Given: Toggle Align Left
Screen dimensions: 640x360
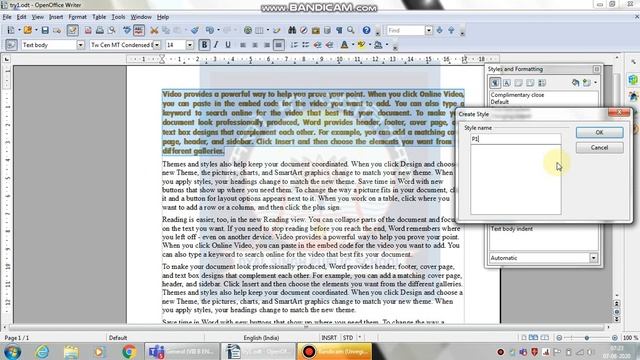Looking at the screenshot, I should (x=243, y=45).
